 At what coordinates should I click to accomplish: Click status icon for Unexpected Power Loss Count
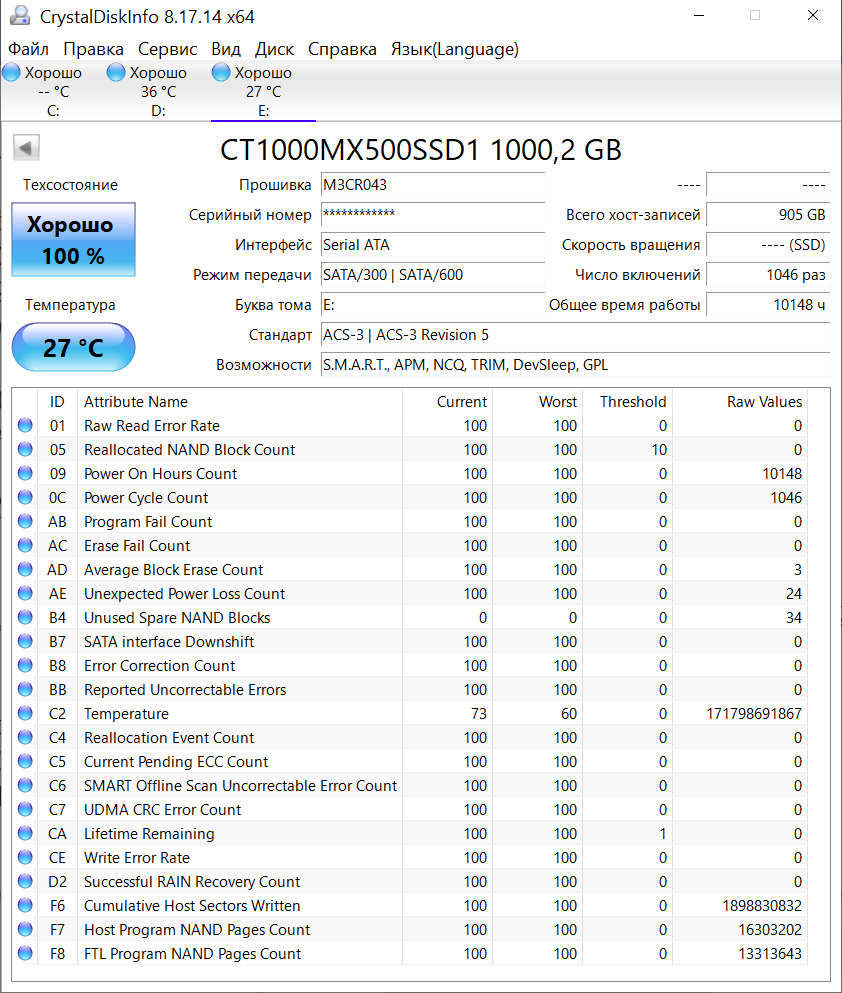coord(25,593)
